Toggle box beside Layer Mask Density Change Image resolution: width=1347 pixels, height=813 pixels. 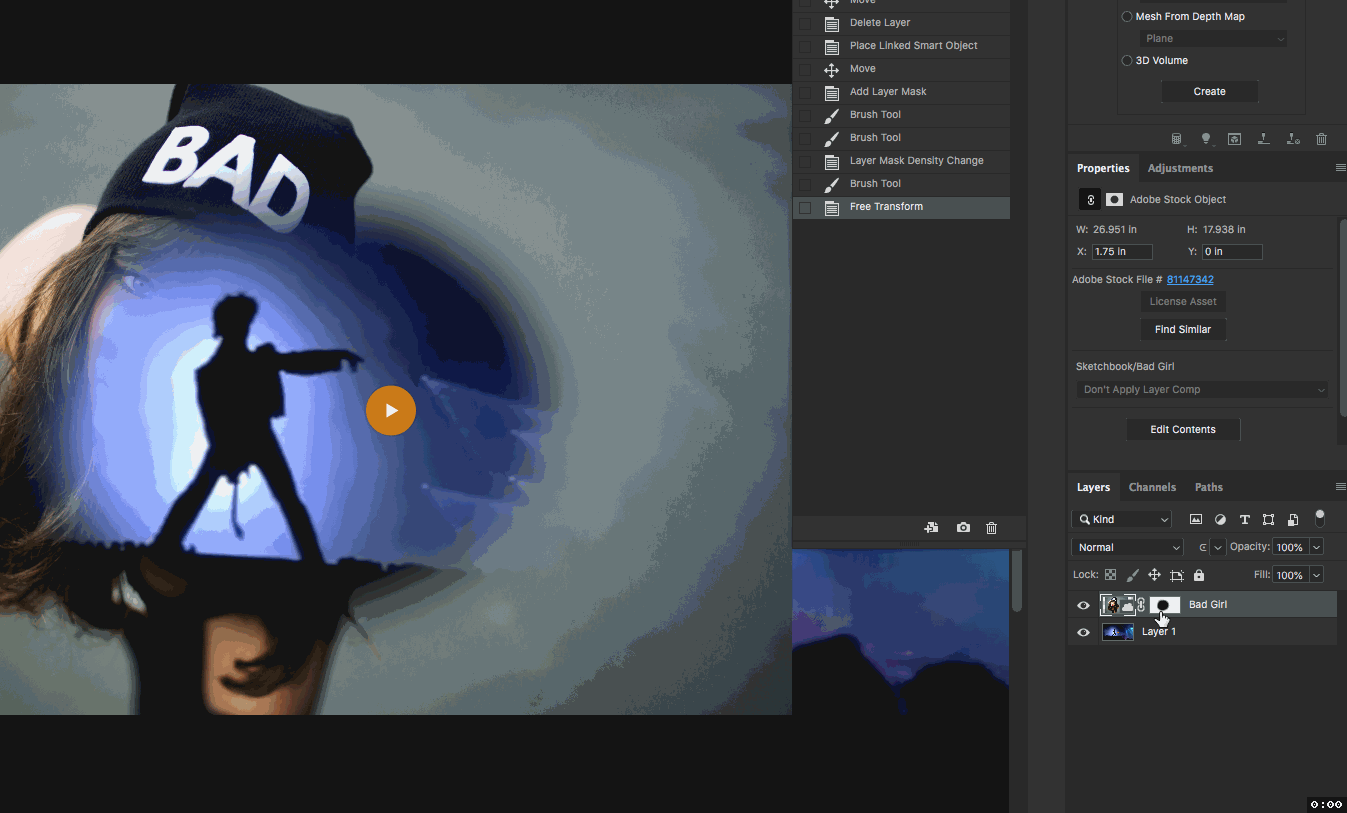pos(805,161)
